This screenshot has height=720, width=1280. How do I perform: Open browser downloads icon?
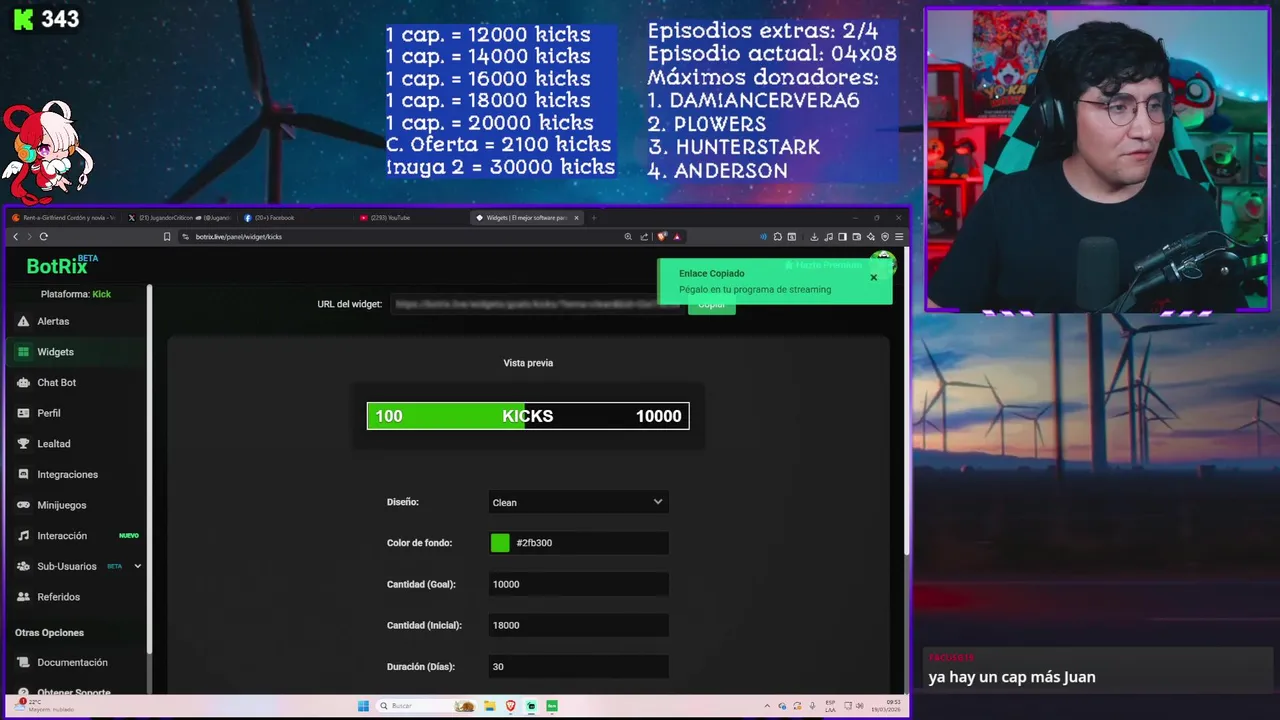coord(814,236)
